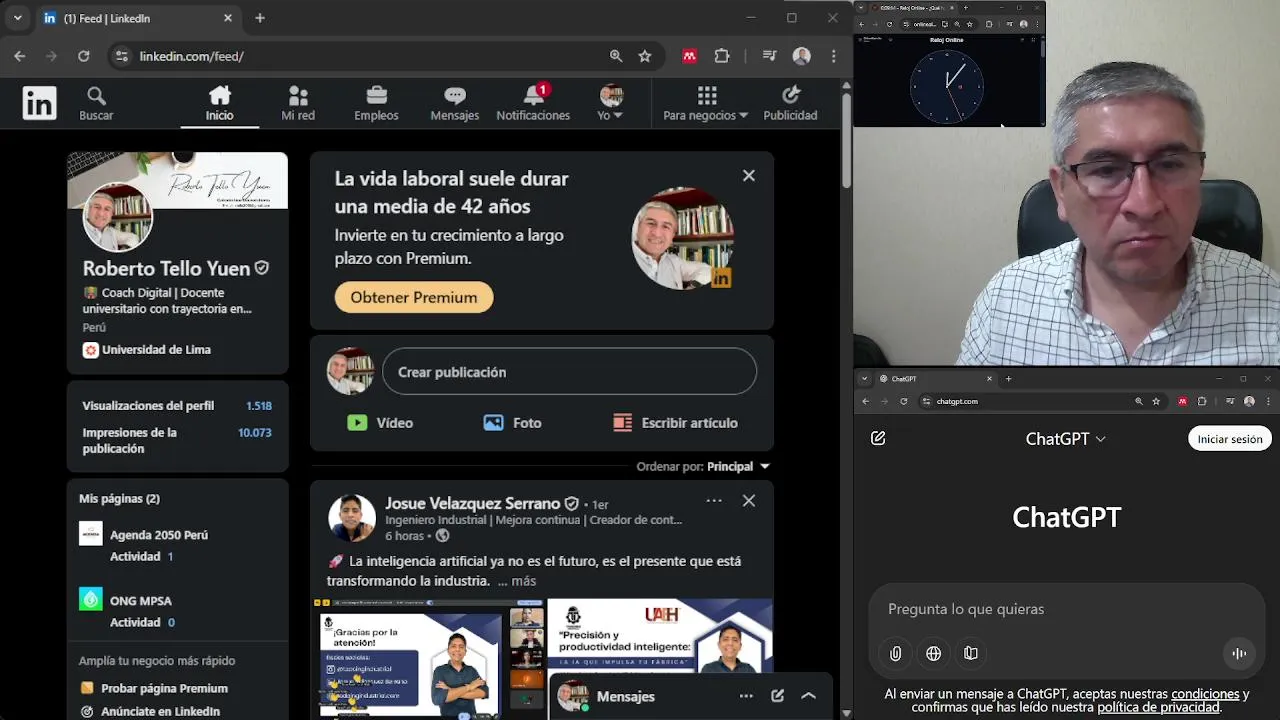The image size is (1280, 720).
Task: Open media control icon in LinkedIn browser
Action: coord(769,56)
